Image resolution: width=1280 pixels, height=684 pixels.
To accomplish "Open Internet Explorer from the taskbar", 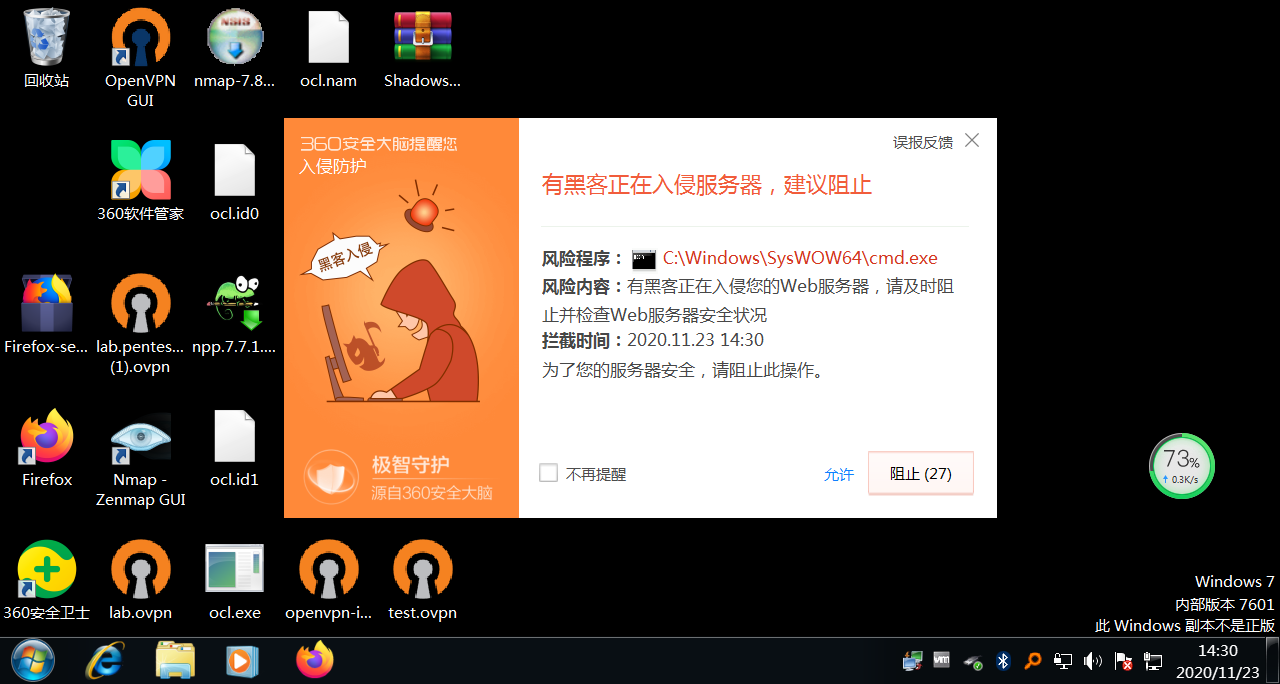I will (105, 660).
